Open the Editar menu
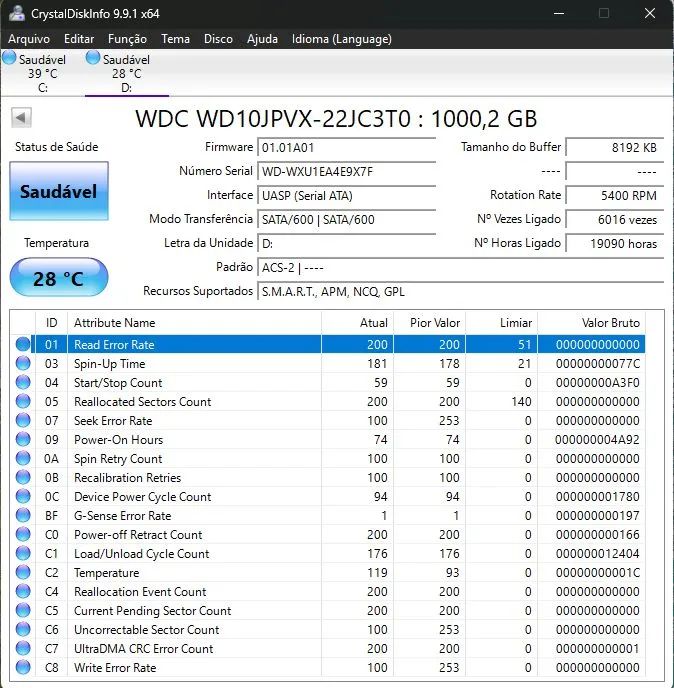Viewport: 674px width, 688px height. [x=79, y=39]
